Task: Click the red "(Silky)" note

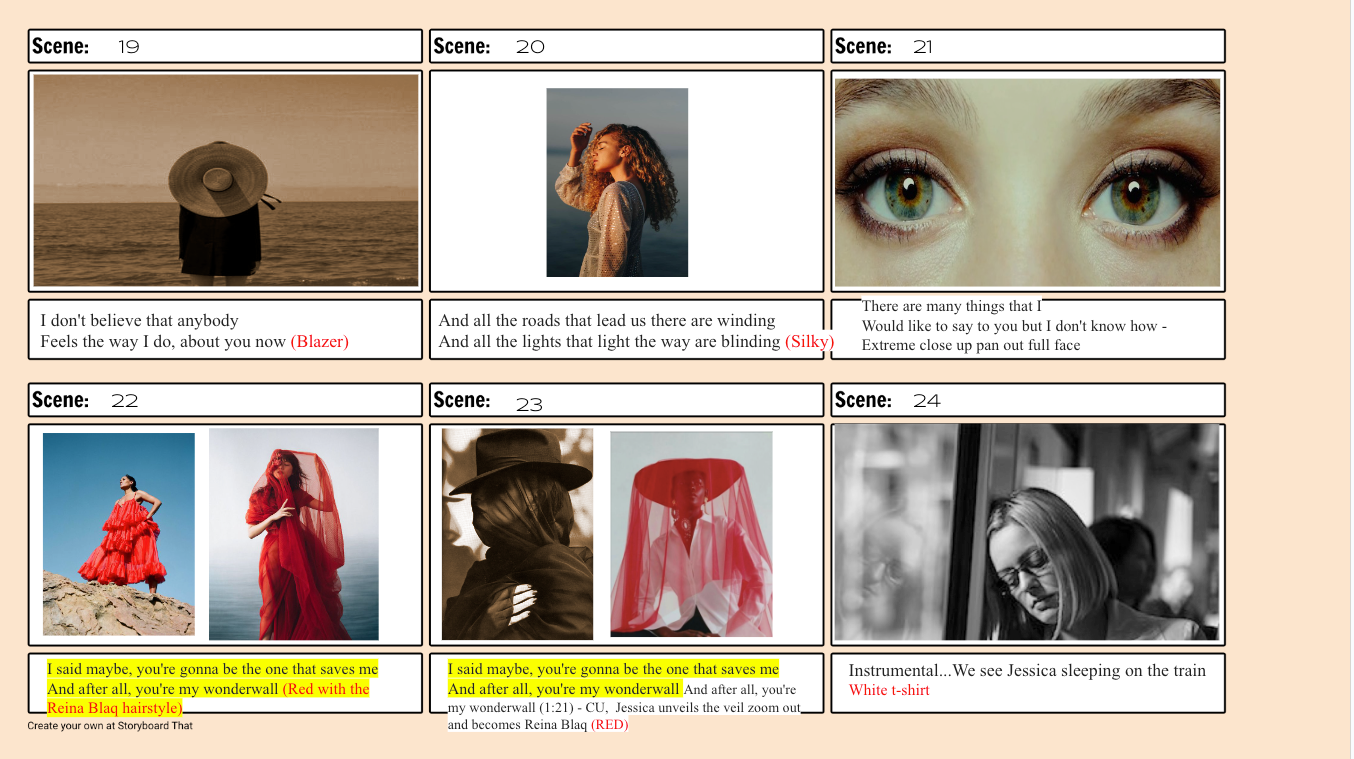Action: (x=809, y=342)
